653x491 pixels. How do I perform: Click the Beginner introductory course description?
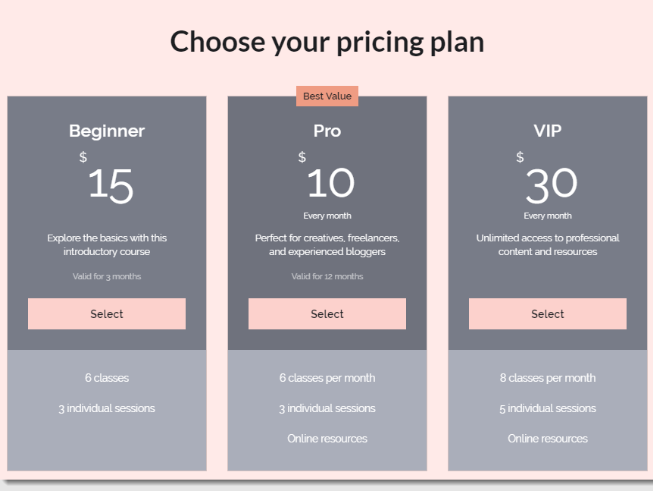tap(107, 245)
